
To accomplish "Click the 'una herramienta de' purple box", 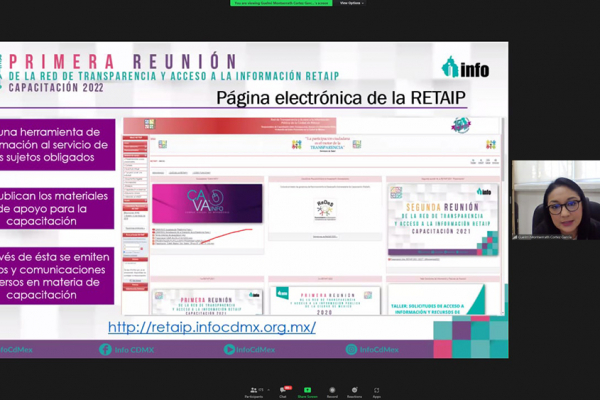I will tap(57, 145).
